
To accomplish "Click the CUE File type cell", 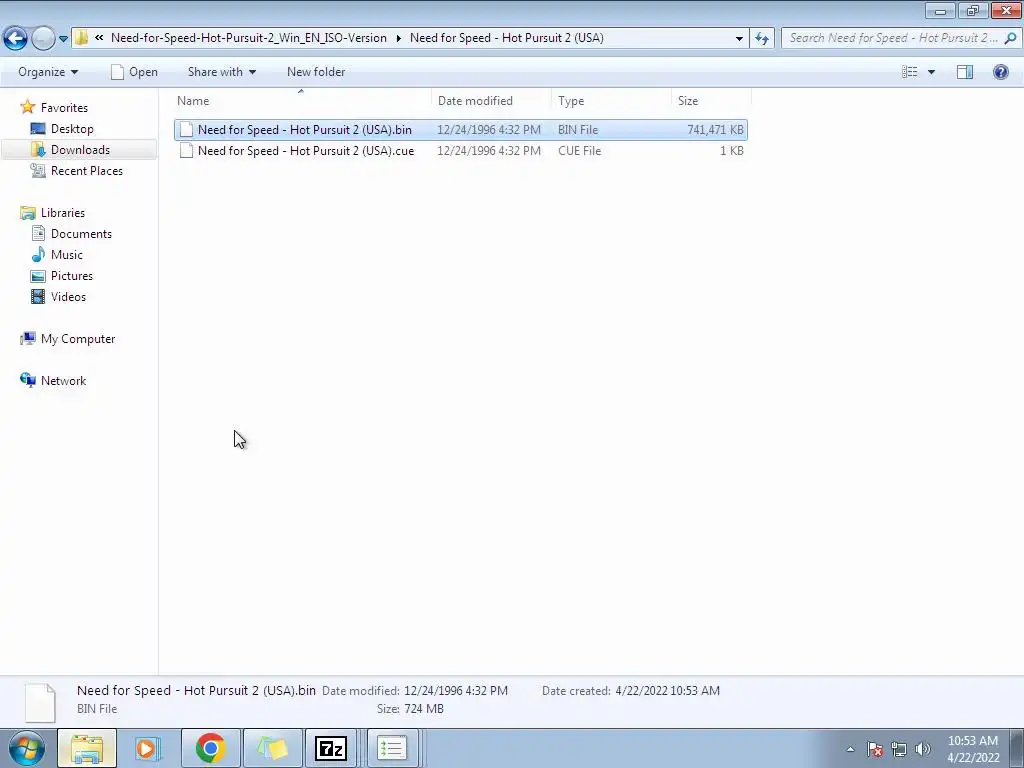I will point(579,151).
